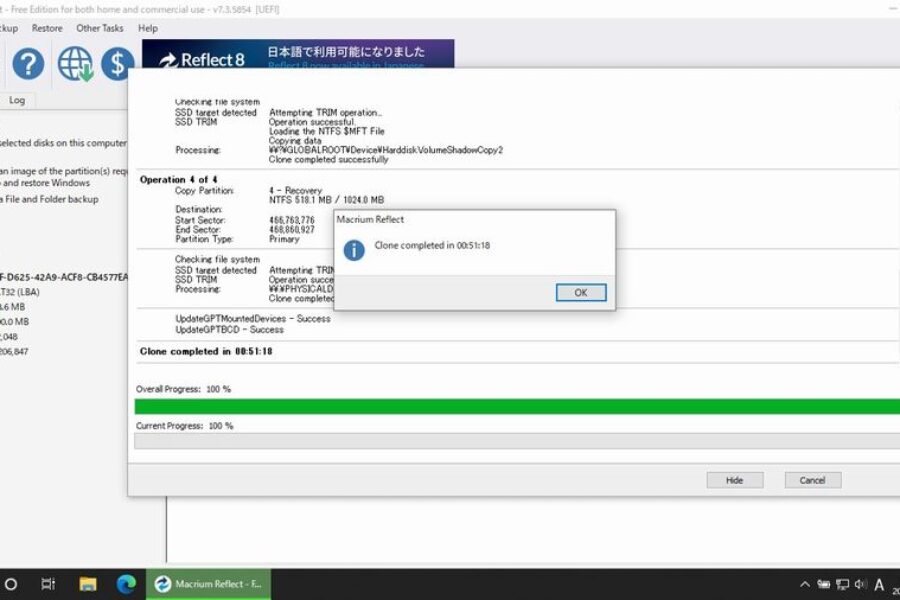Viewport: 900px width, 600px height.
Task: Click the globe download update icon
Action: 75,64
